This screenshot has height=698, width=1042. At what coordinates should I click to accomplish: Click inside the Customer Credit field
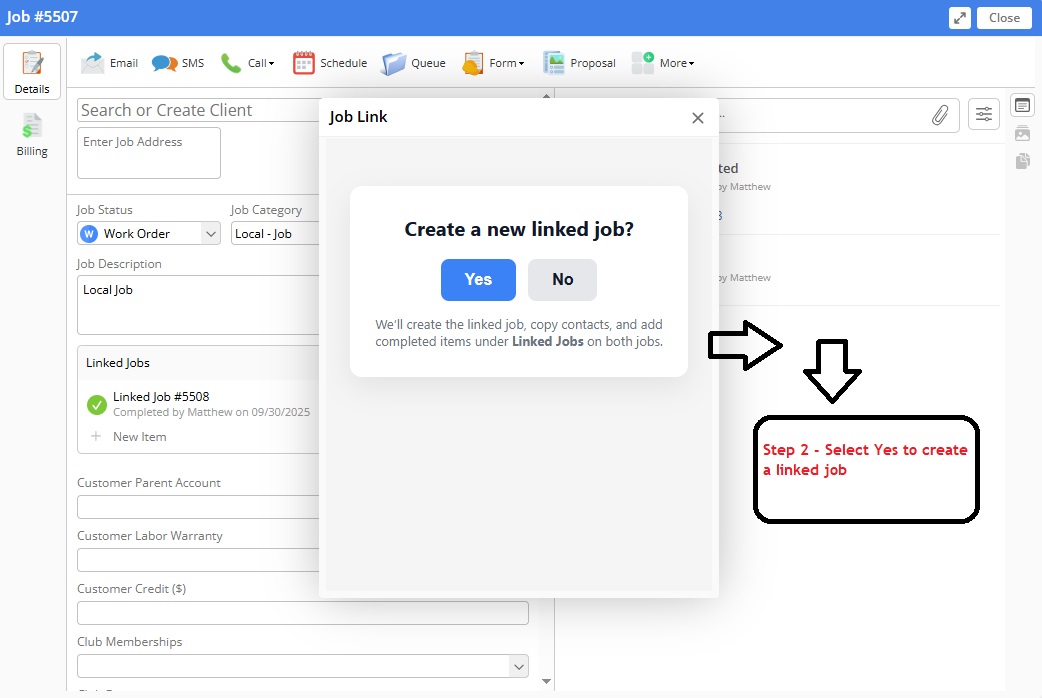(x=300, y=613)
